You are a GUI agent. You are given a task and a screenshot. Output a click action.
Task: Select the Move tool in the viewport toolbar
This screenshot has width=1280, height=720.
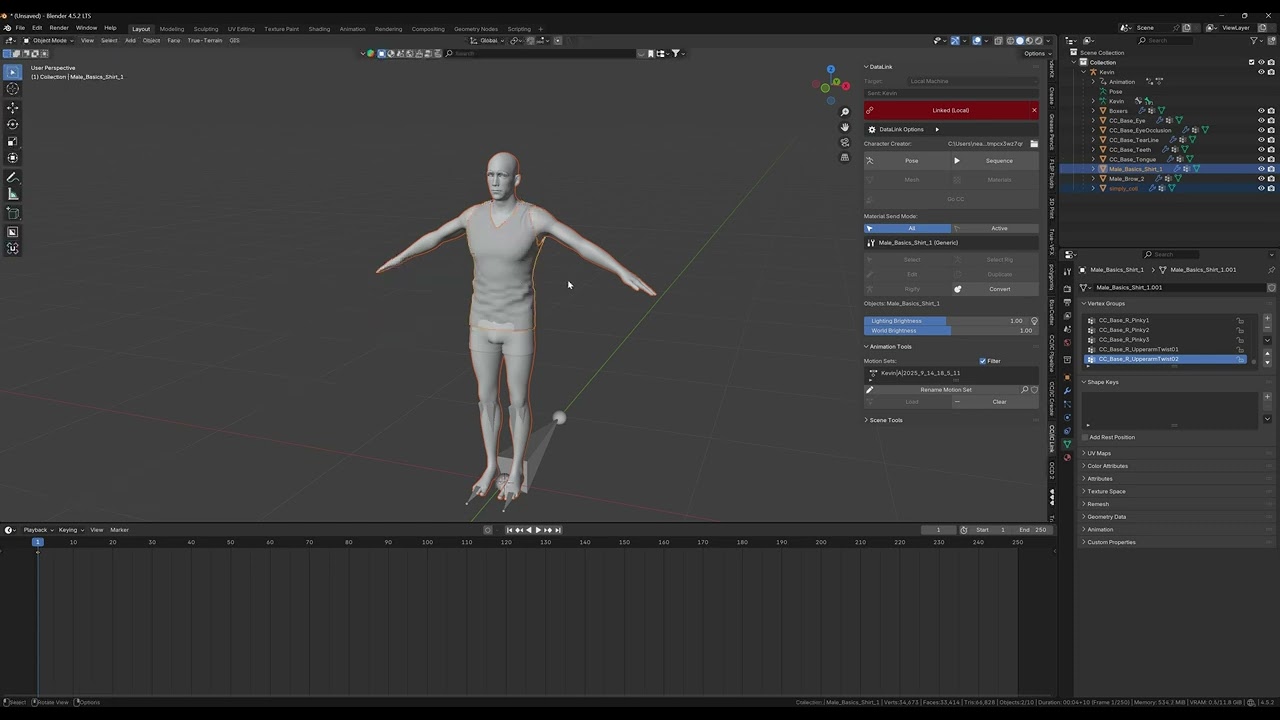13,107
